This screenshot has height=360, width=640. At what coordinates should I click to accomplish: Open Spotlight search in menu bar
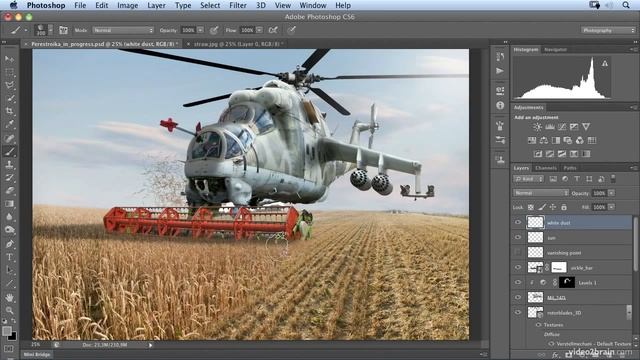[626, 5]
